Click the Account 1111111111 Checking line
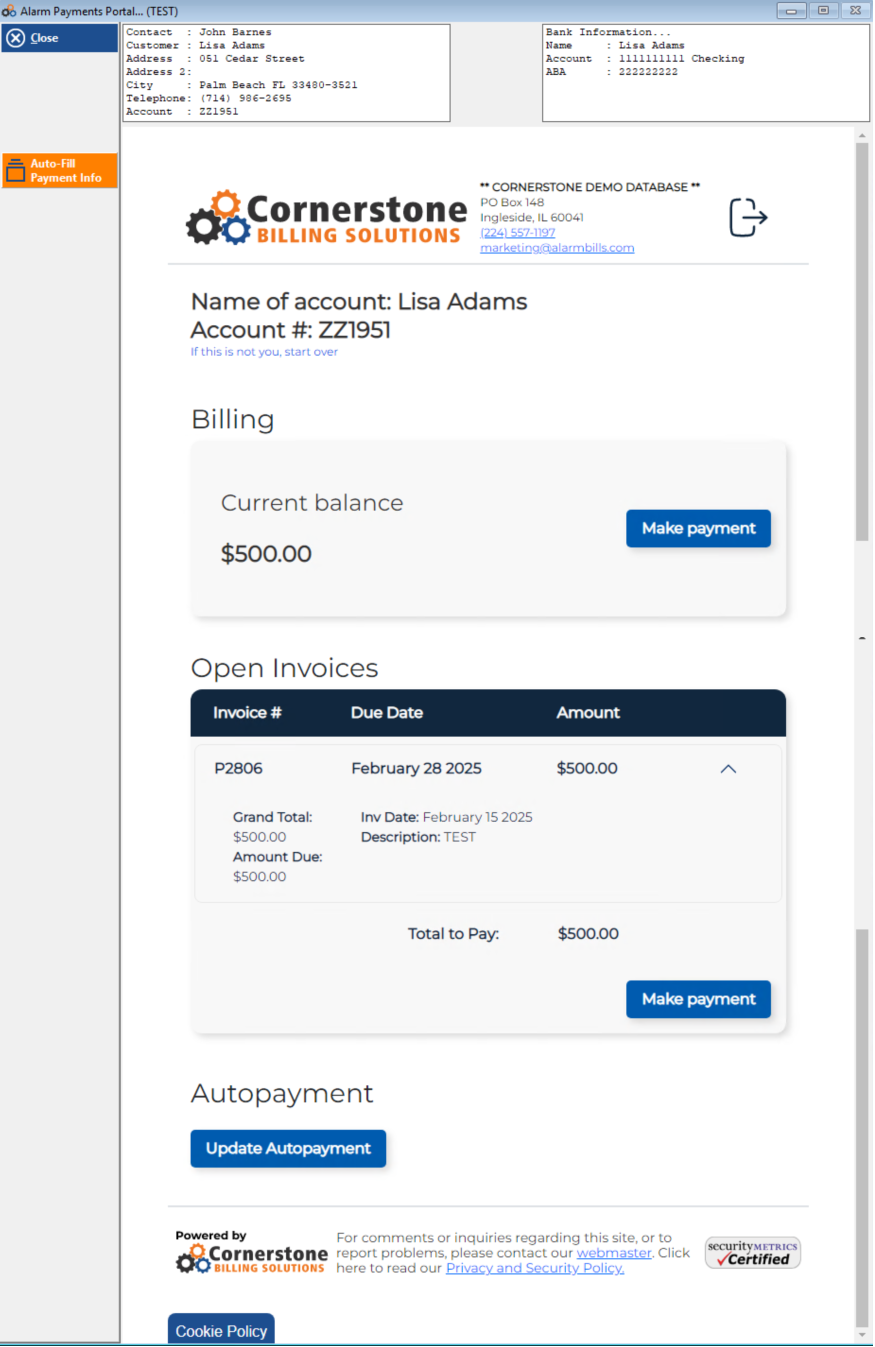875x1347 pixels. click(645, 59)
